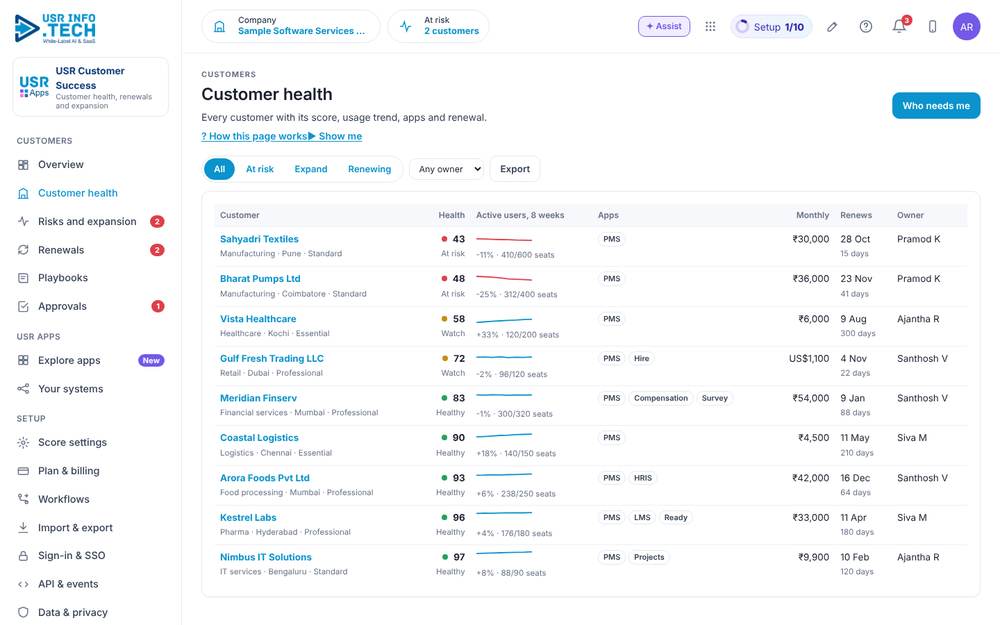Select the At risk filter tab
Screen dimensions: 1000x625
(260, 169)
